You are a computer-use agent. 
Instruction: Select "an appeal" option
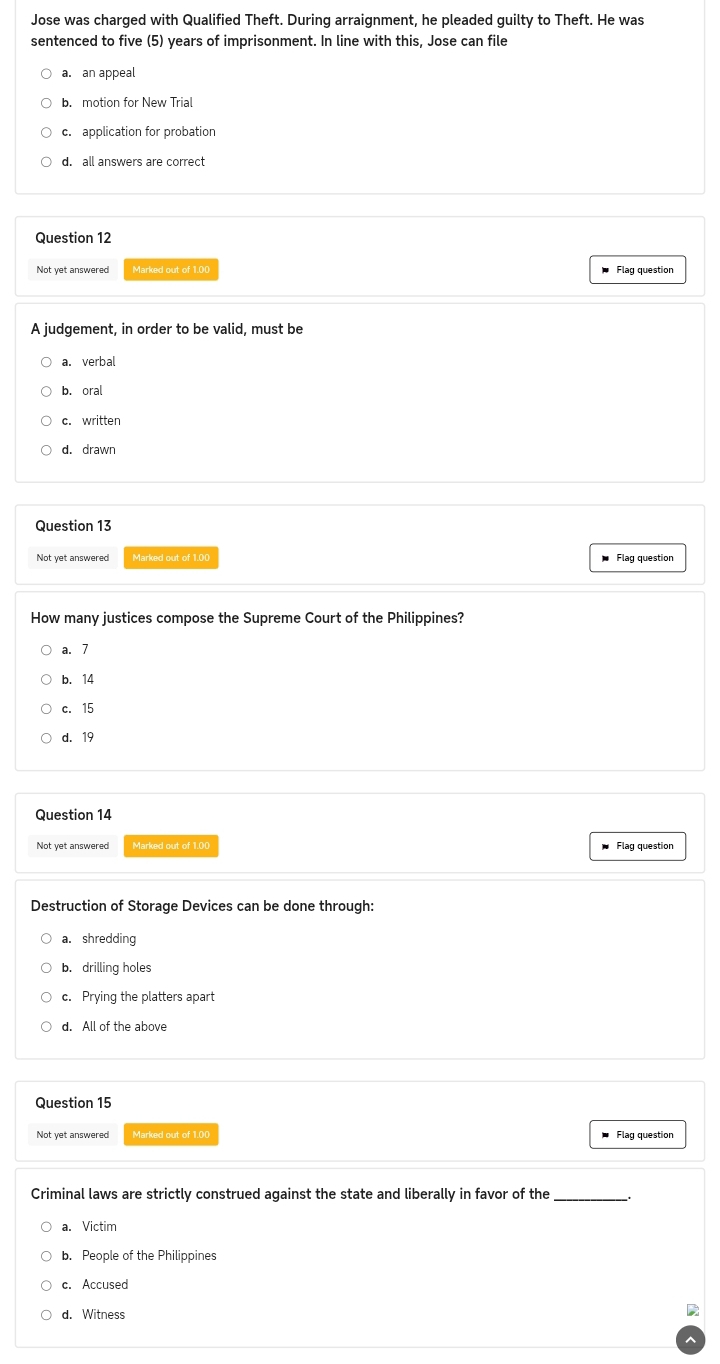(x=46, y=73)
